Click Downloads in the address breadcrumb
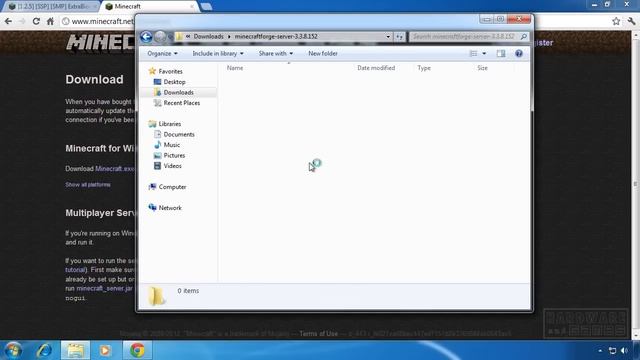Image resolution: width=640 pixels, height=360 pixels. coord(209,37)
